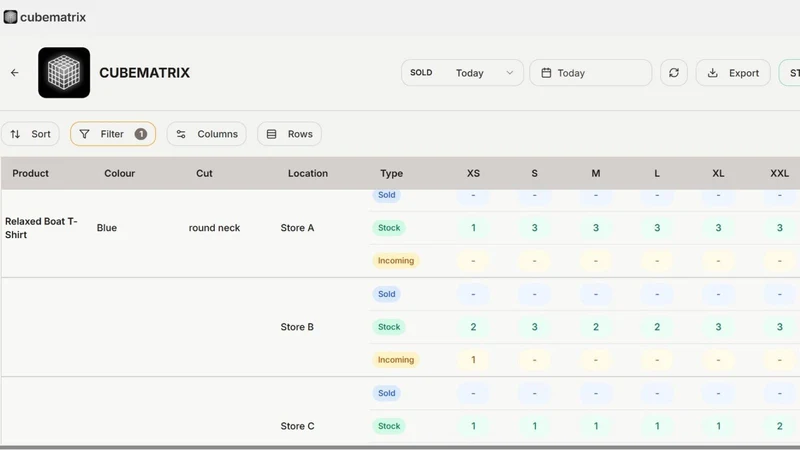Click the Store B location cell
Screen dimensions: 800x450
point(297,327)
